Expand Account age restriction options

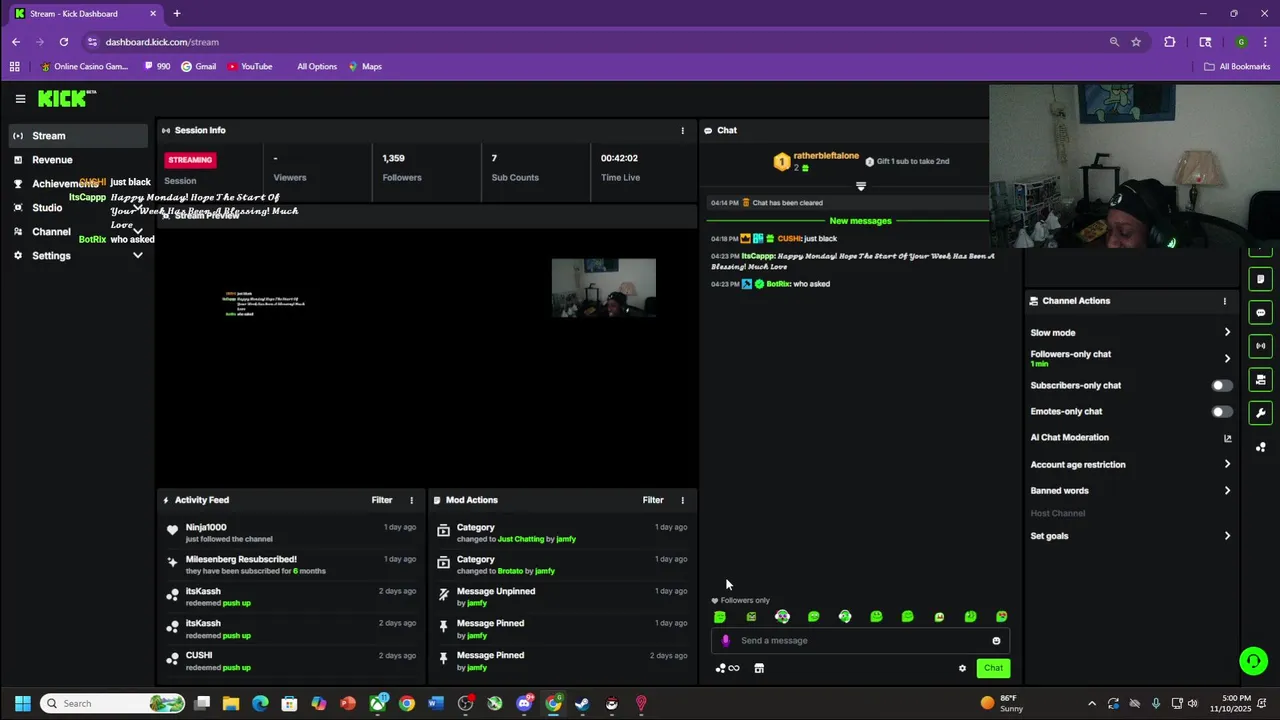(1131, 465)
